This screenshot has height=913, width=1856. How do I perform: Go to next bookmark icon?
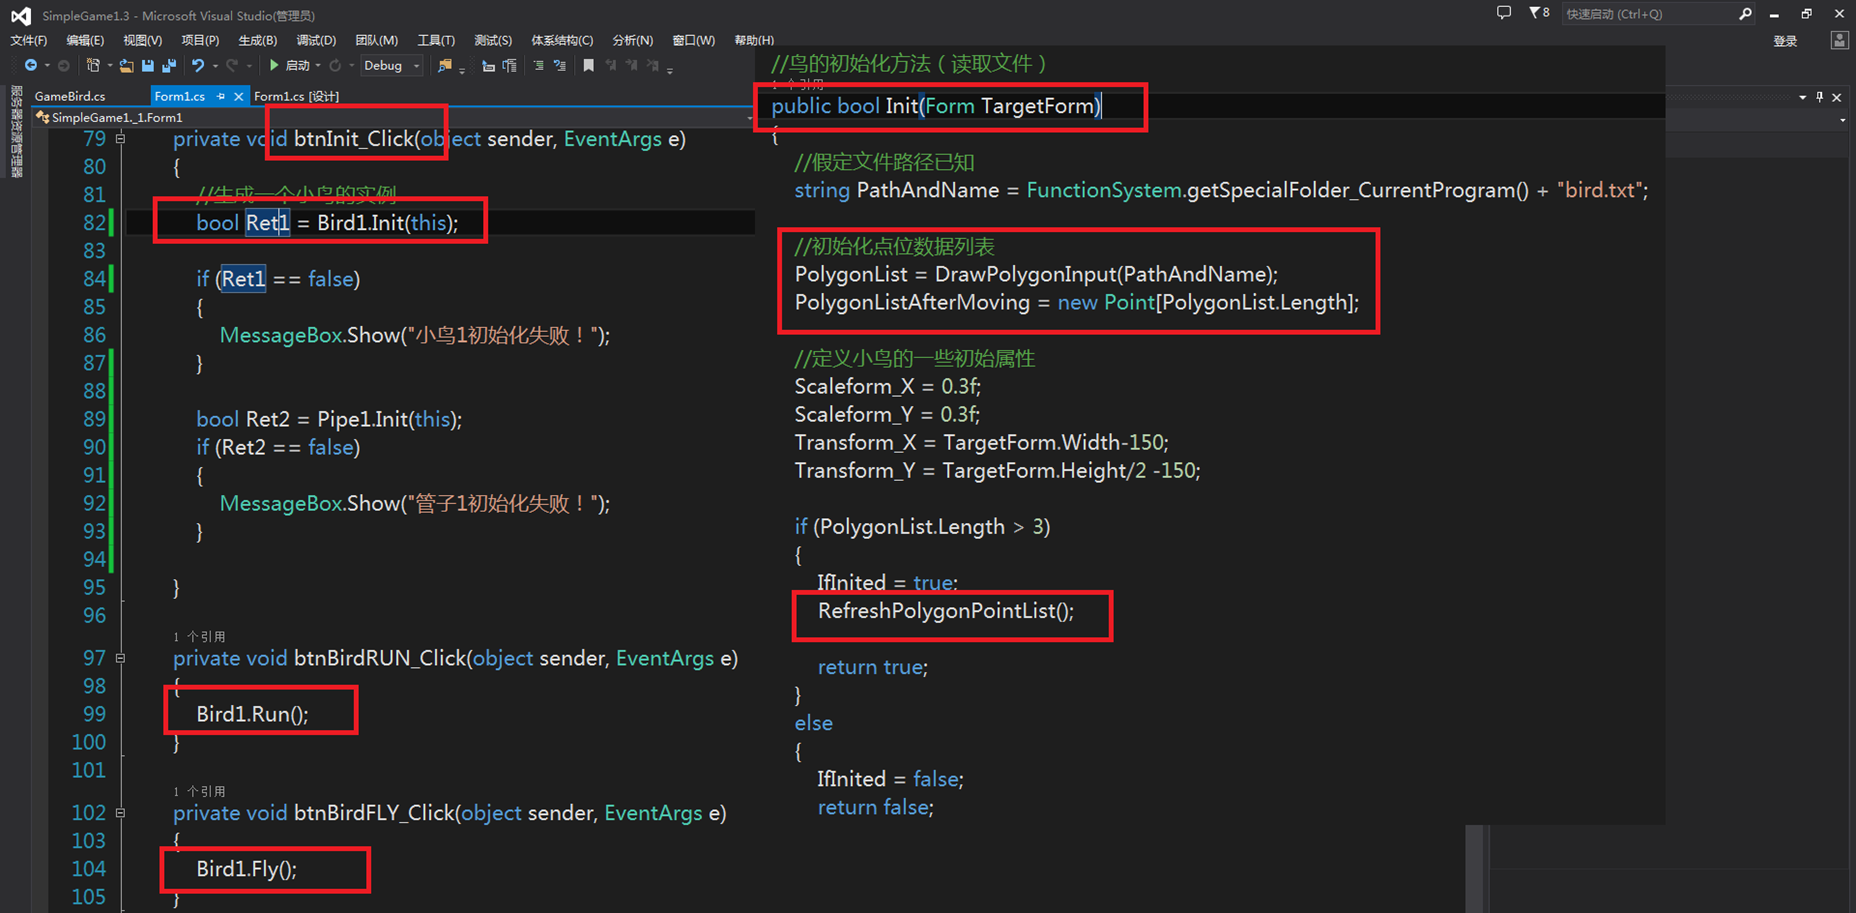tap(632, 65)
